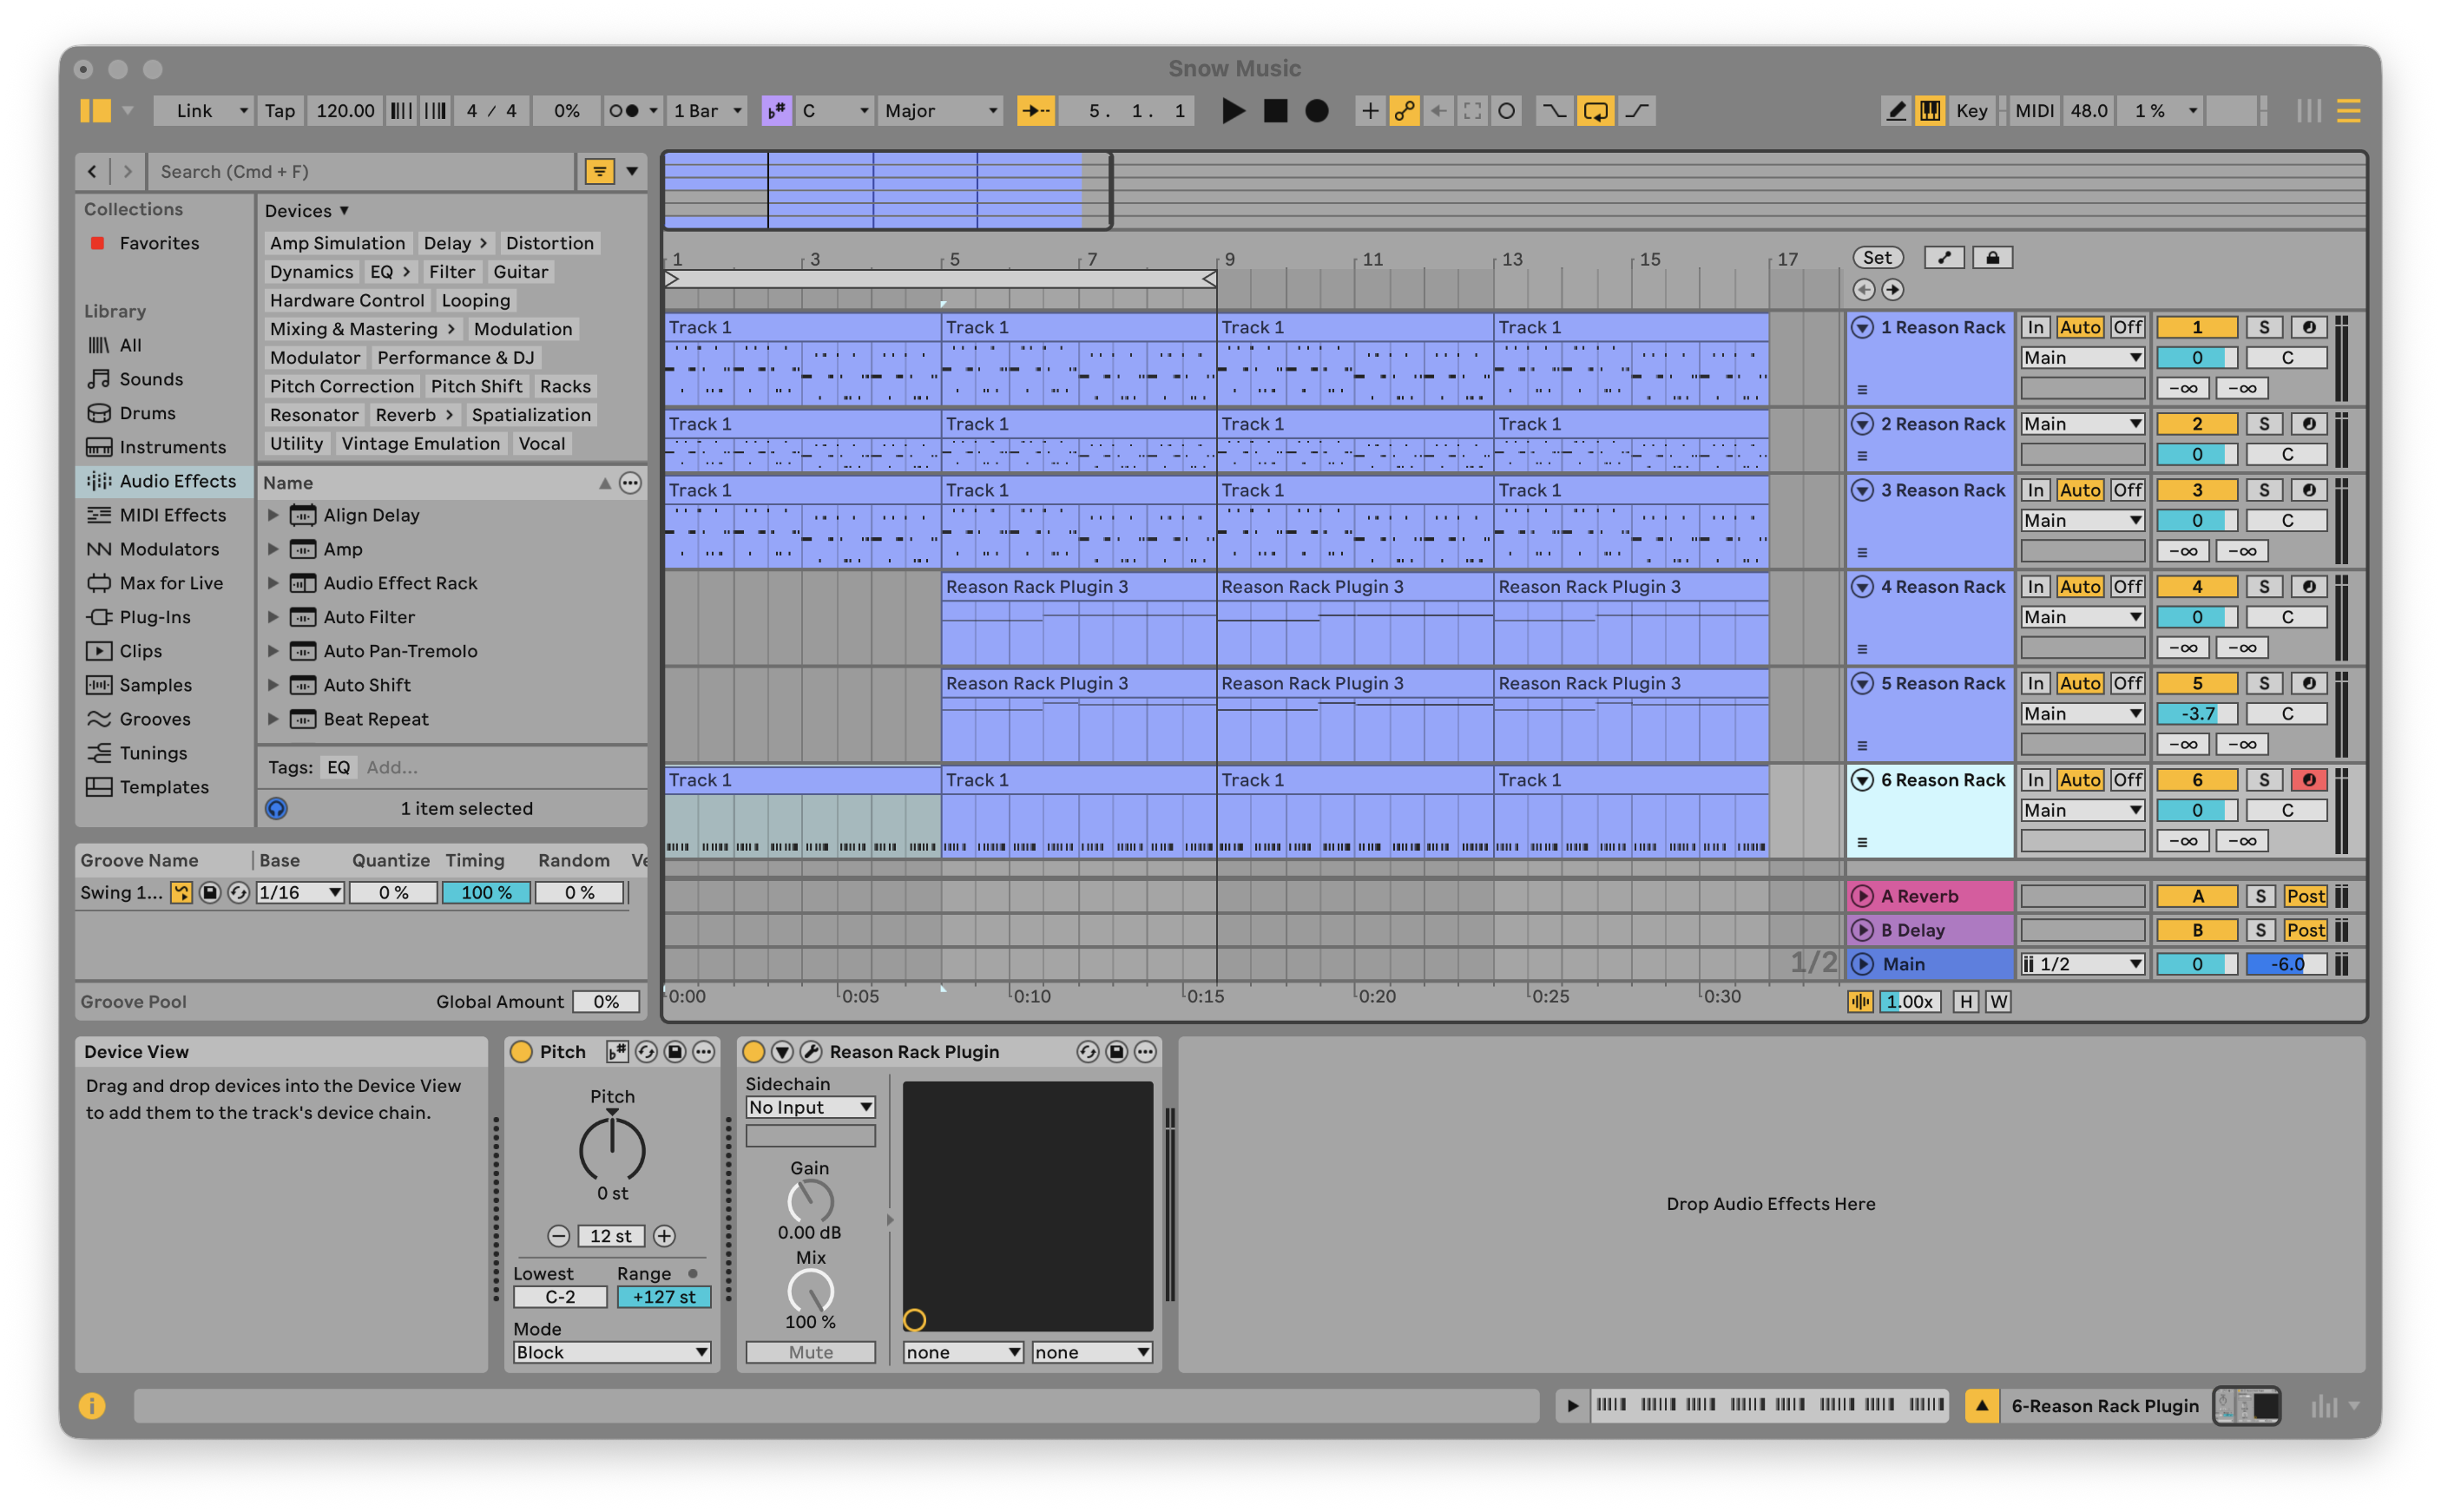The image size is (2441, 1512).
Task: Lock envelopes with the padlock icon
Action: (1992, 258)
